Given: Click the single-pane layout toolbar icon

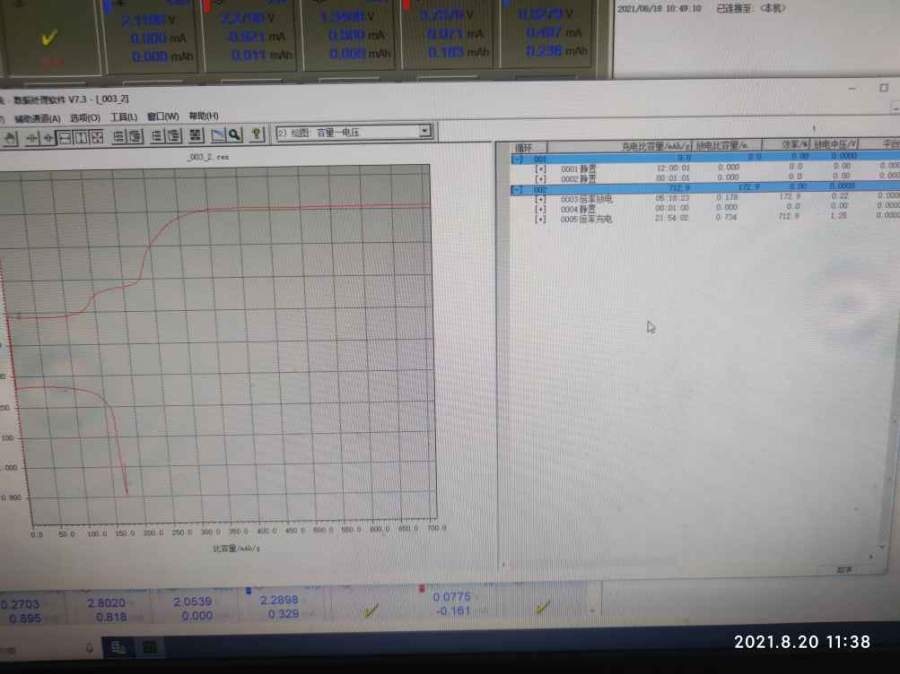Looking at the screenshot, I should 65,137.
